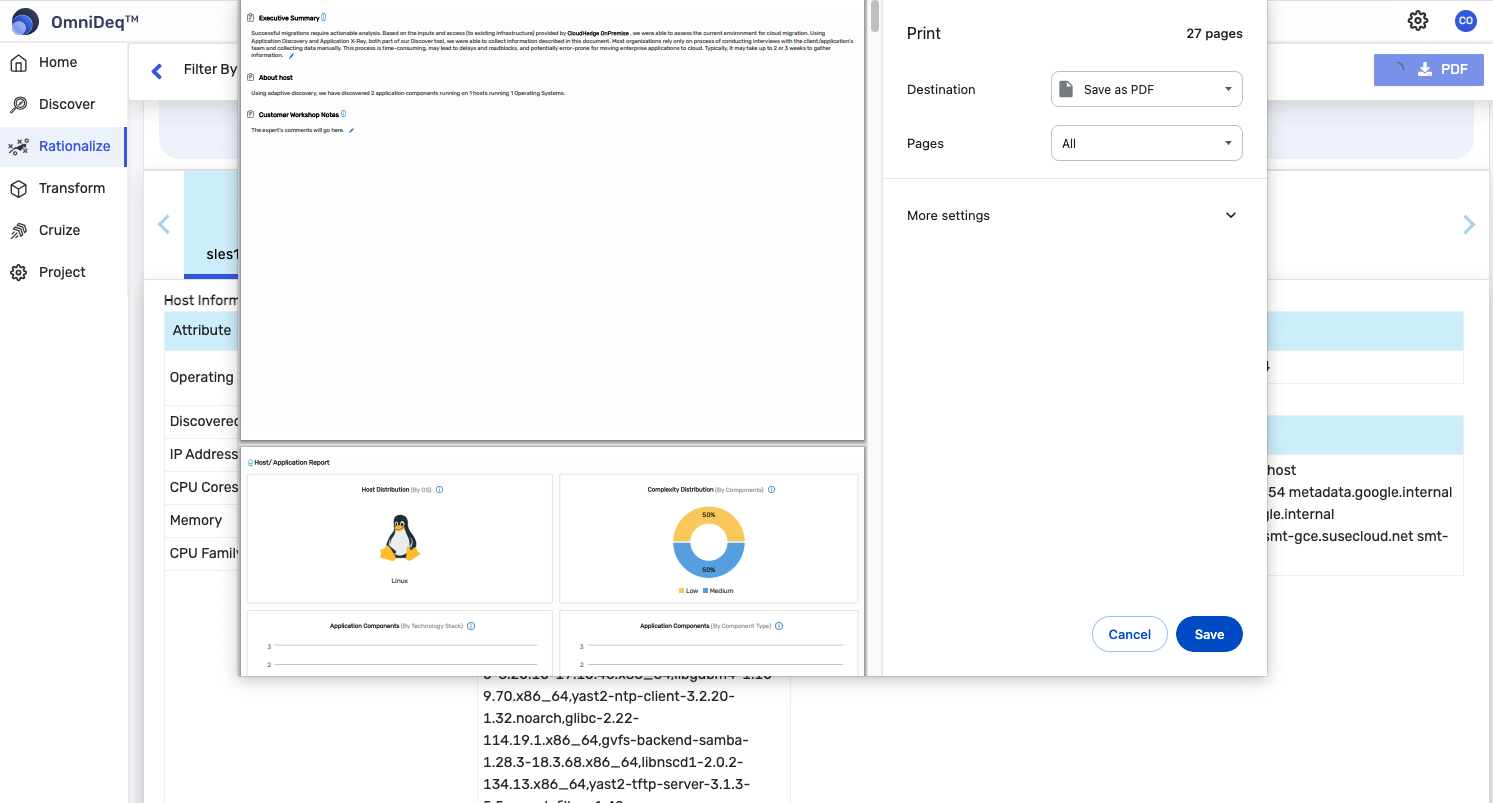Open Discover in the sidebar
Image resolution: width=1493 pixels, height=803 pixels.
tap(67, 104)
